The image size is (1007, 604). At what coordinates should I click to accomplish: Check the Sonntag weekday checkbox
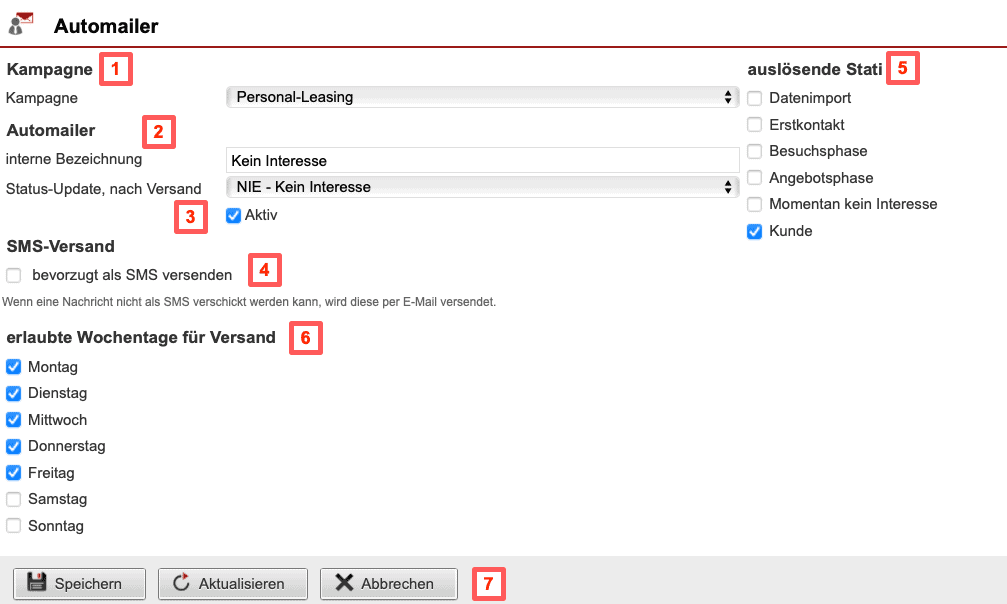14,526
